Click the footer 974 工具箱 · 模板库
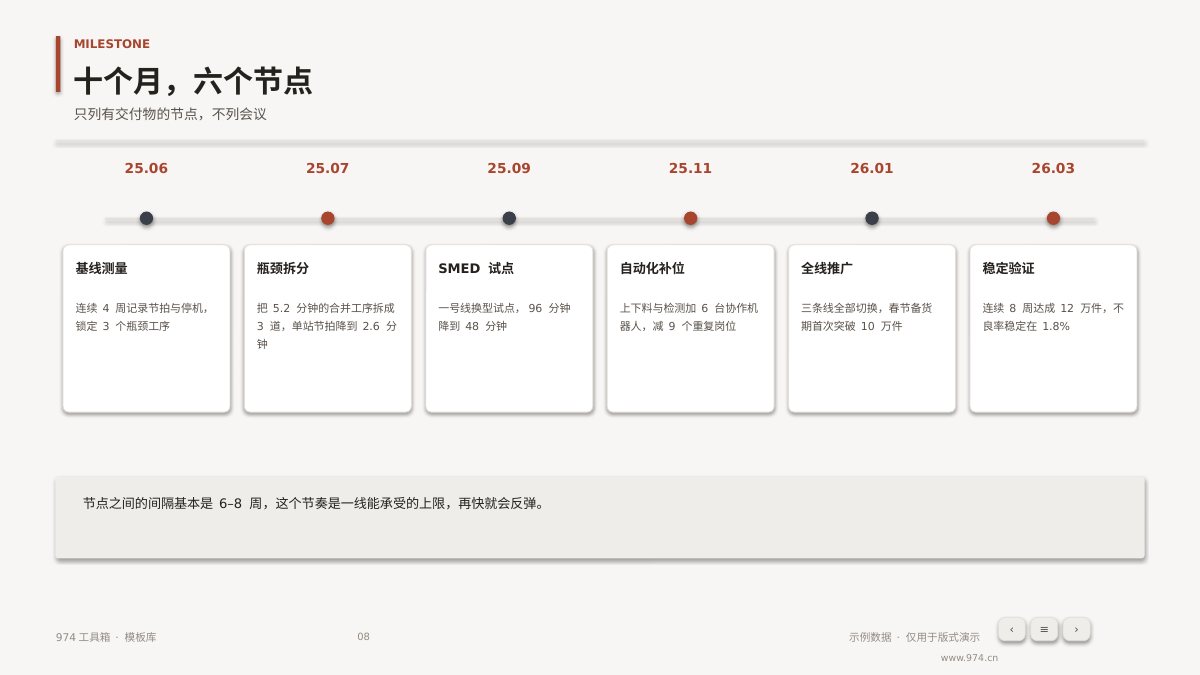The image size is (1200, 675). (106, 637)
